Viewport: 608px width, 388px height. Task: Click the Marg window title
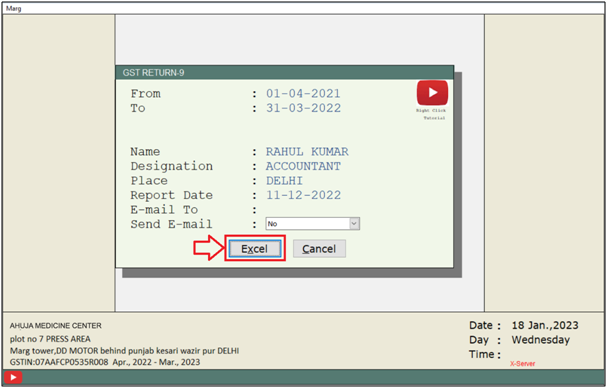click(x=14, y=9)
